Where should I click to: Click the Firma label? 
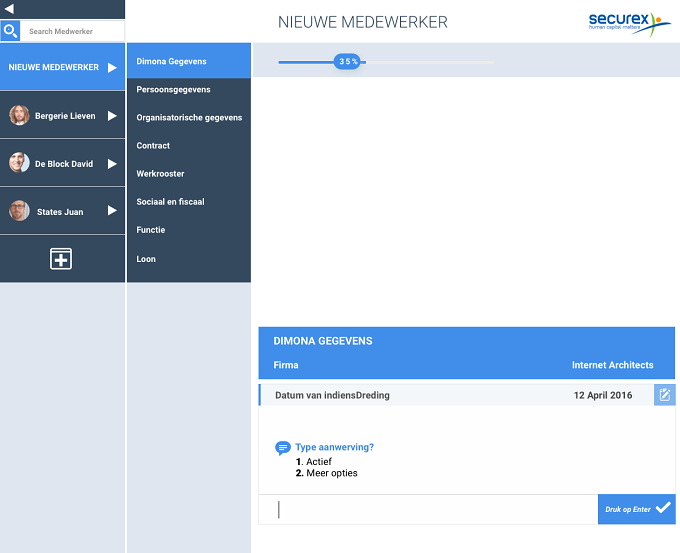click(286, 365)
